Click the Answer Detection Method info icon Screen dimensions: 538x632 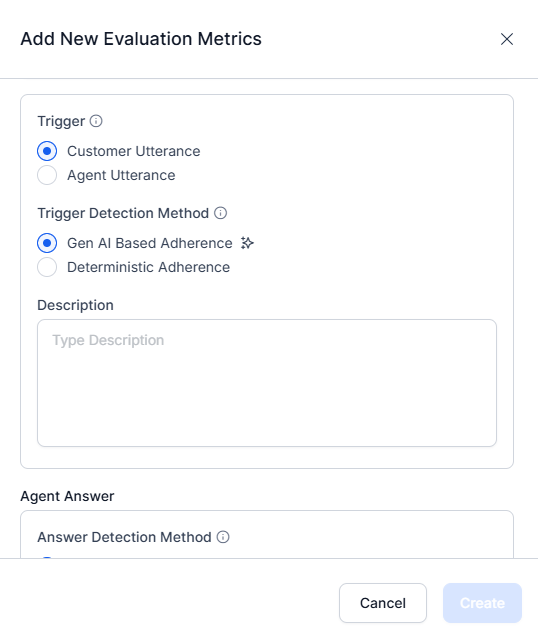tap(223, 537)
